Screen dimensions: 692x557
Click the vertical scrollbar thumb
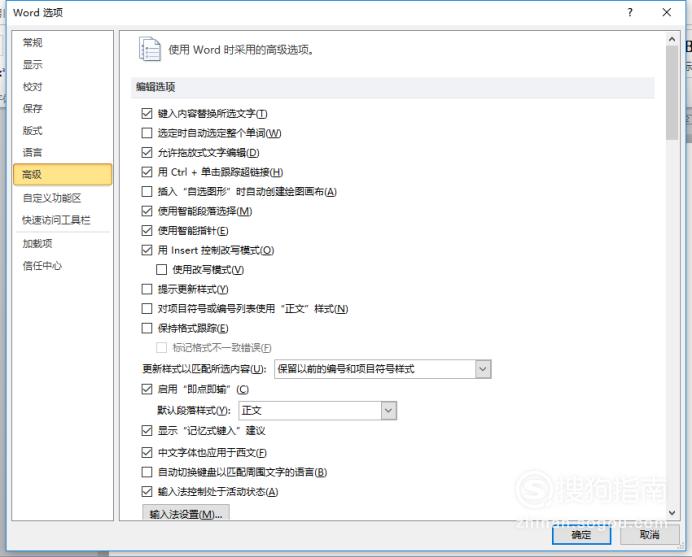pos(672,92)
